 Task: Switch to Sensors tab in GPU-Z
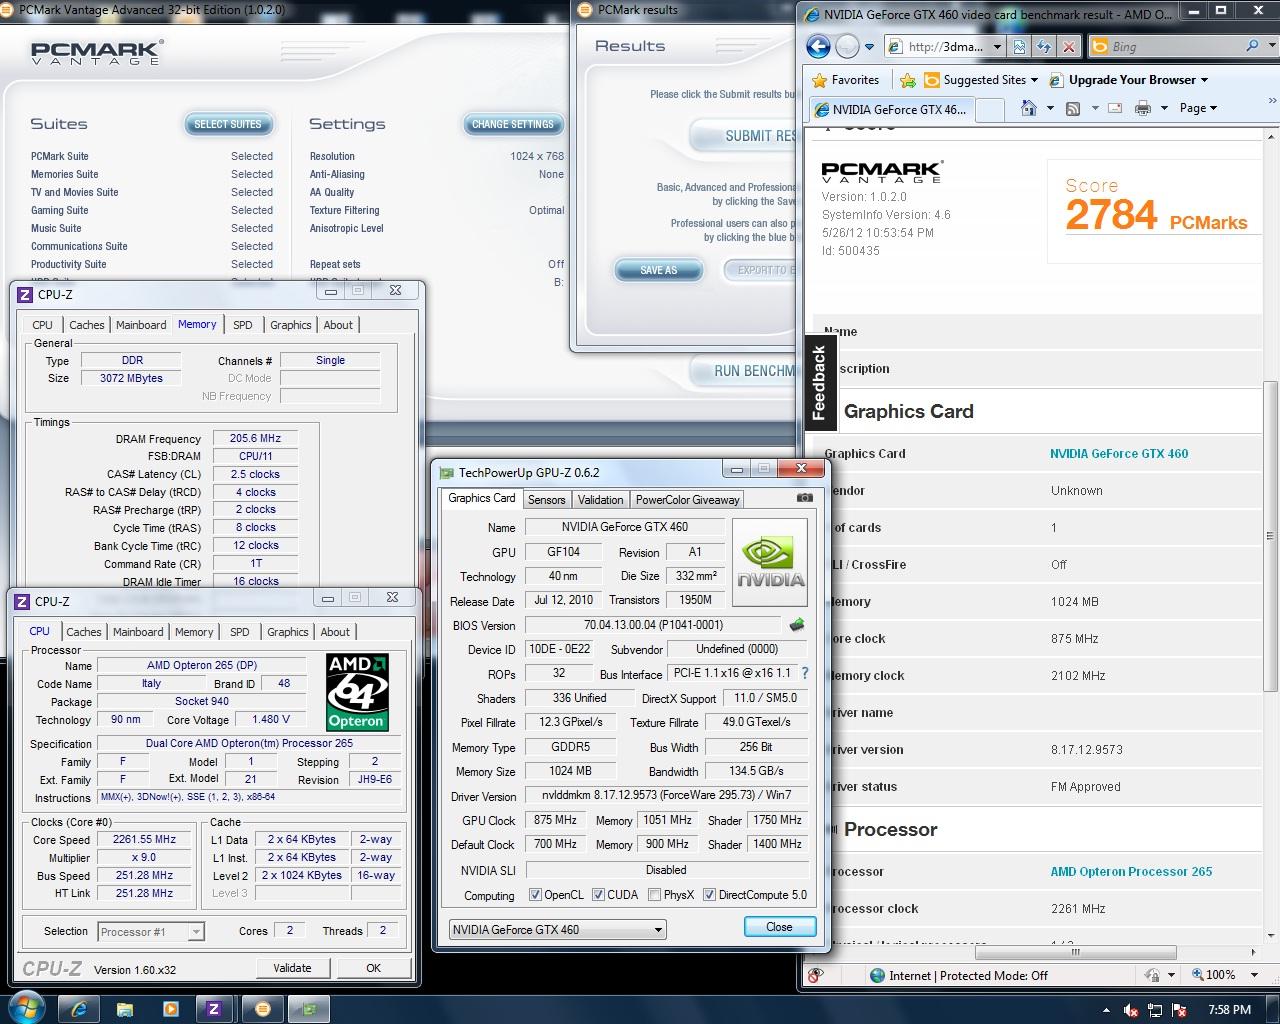[547, 499]
